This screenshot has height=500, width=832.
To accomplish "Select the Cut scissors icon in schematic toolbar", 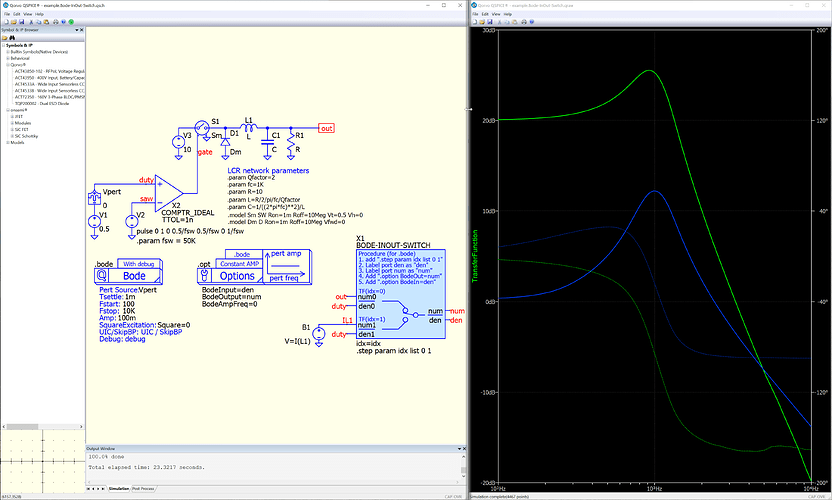I will coord(31,22).
